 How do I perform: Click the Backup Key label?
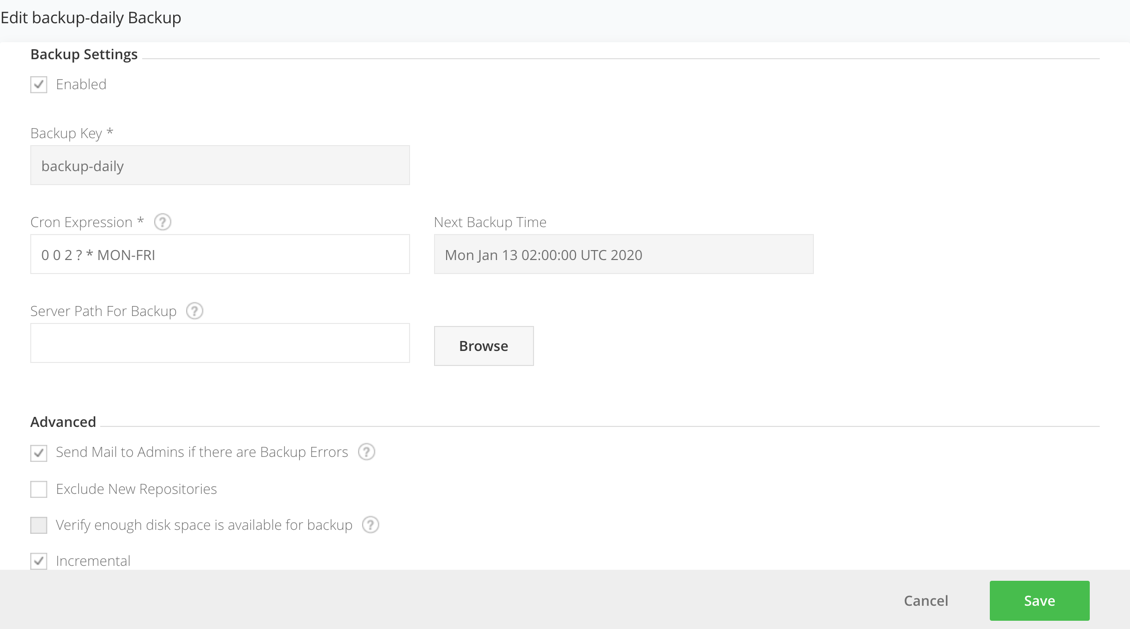71,133
